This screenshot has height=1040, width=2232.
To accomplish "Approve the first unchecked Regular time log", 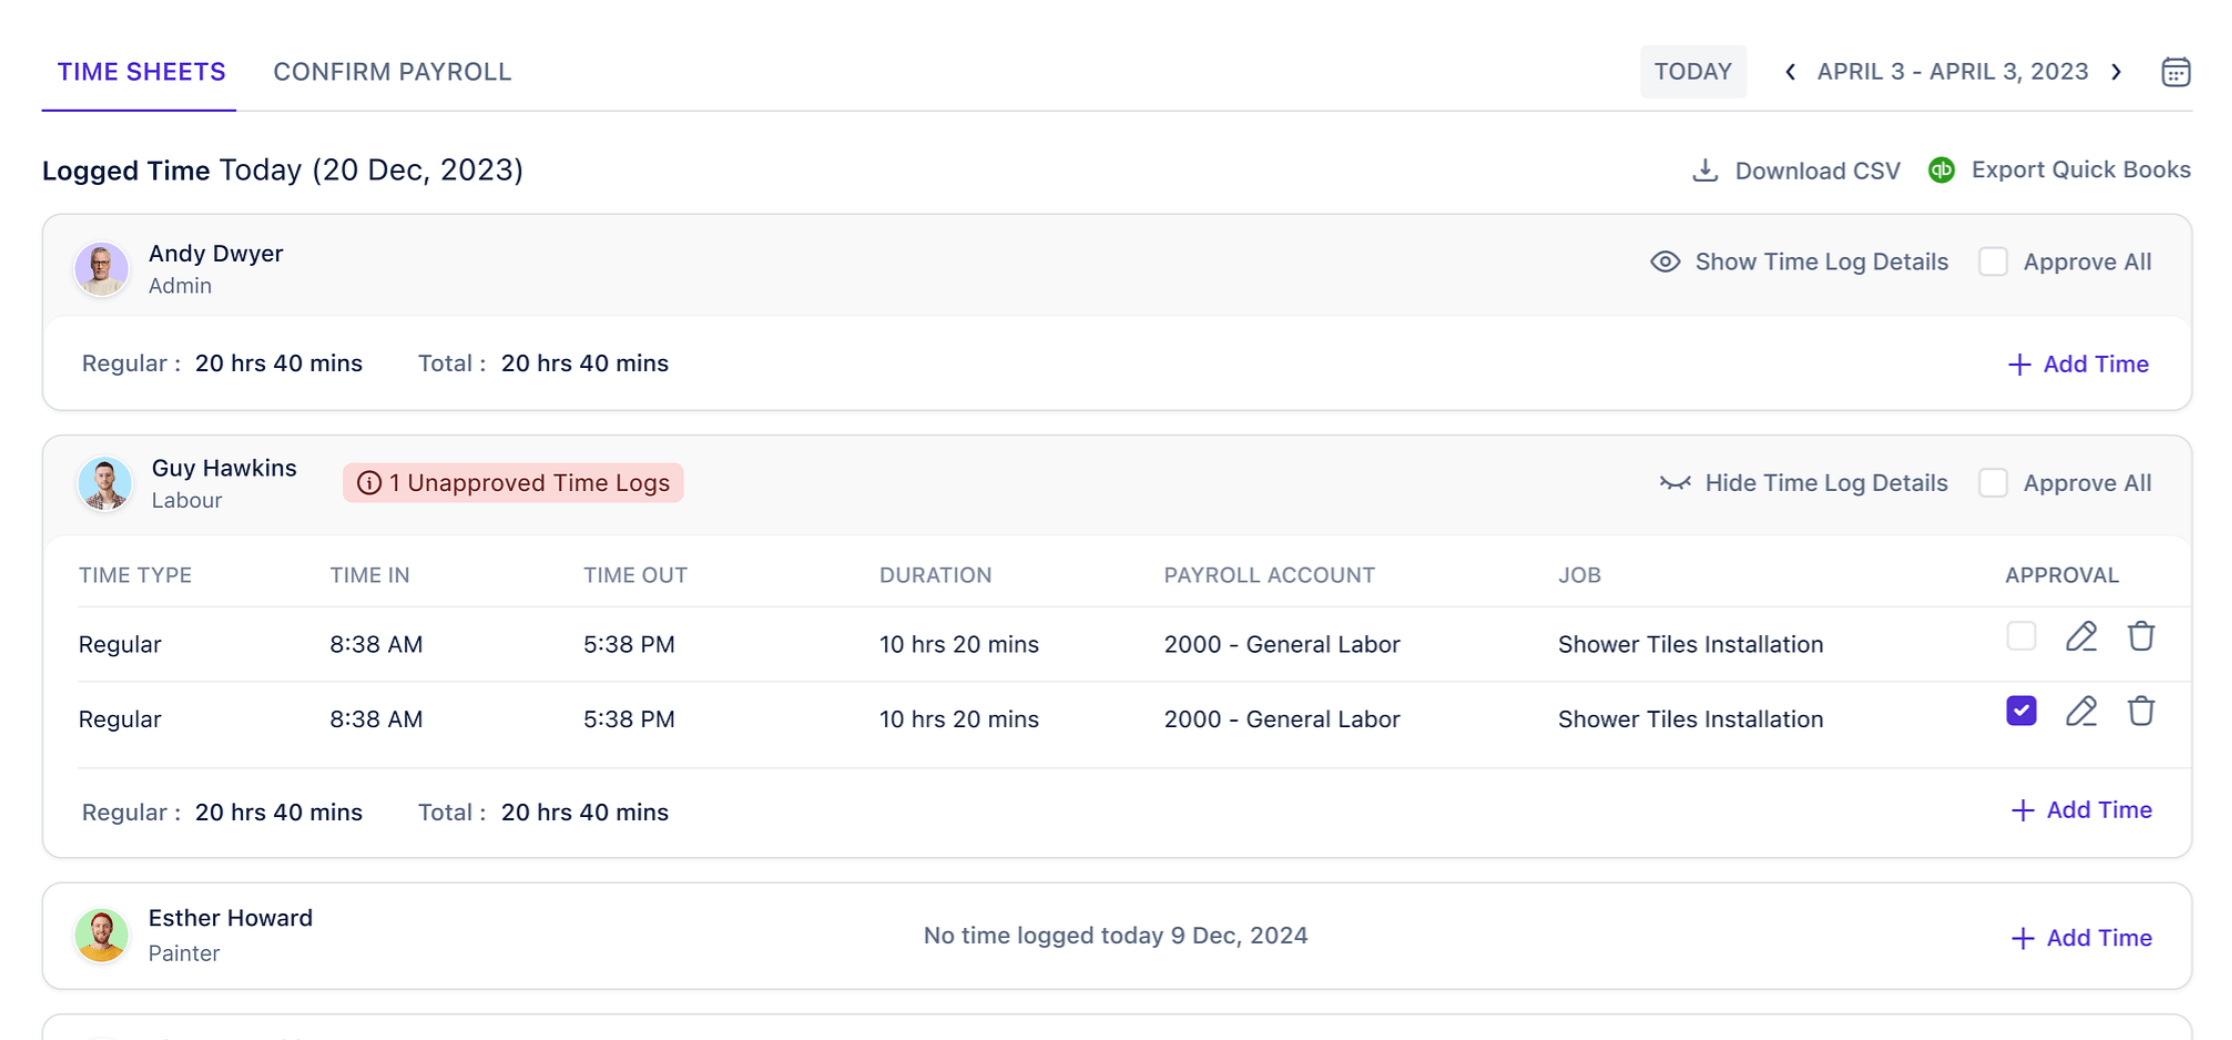I will pos(2021,637).
